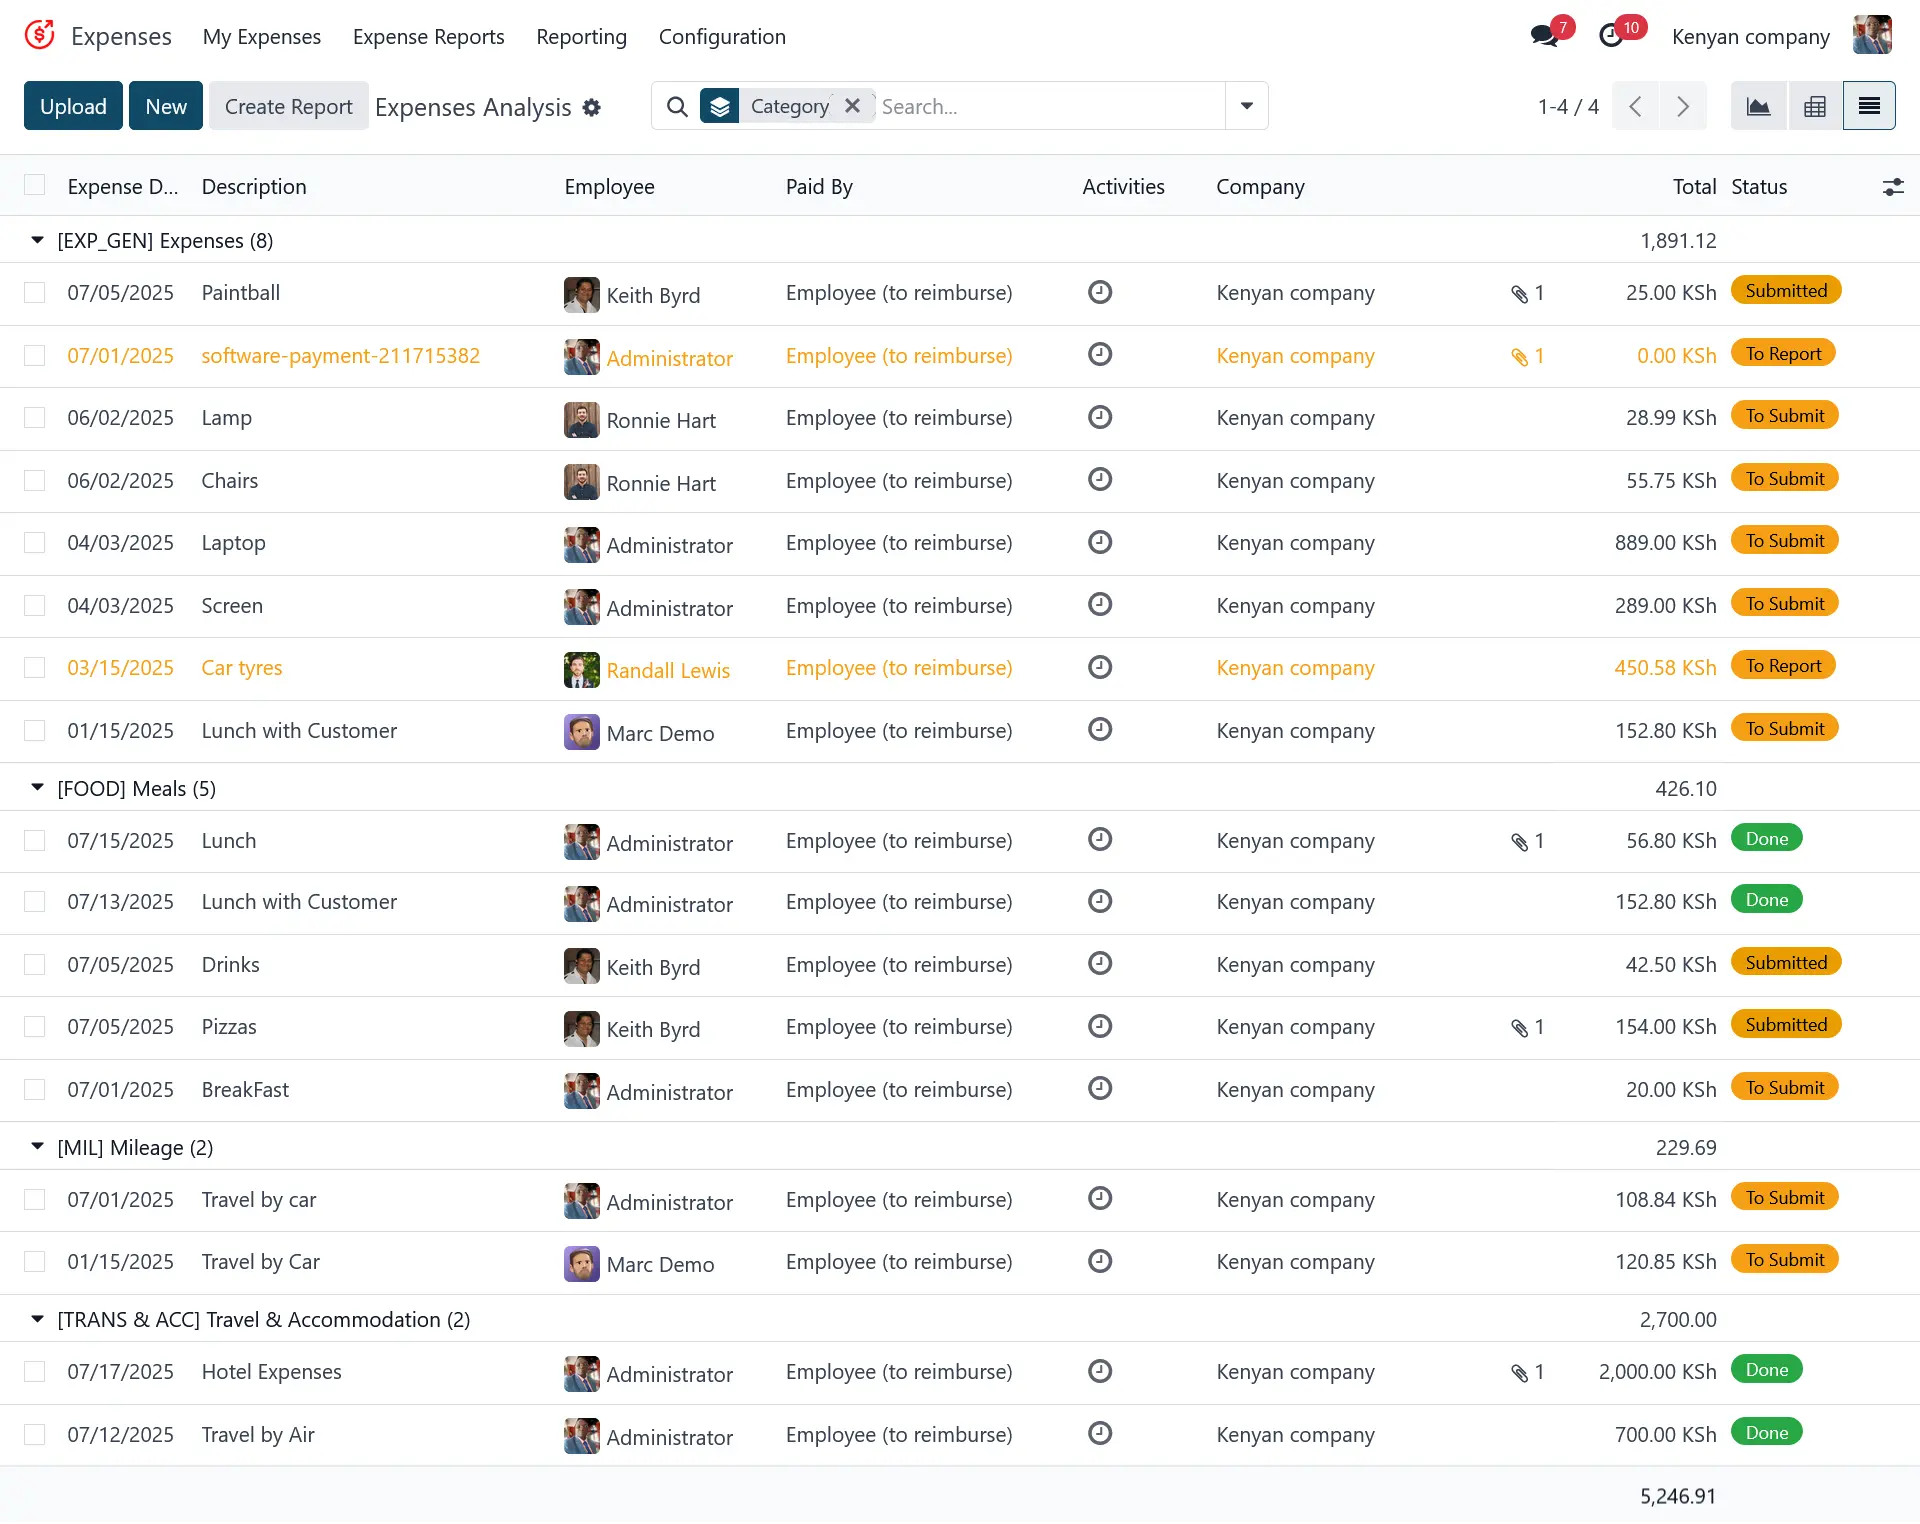Click the gear next to Expenses Analysis
The image size is (1920, 1524).
point(592,107)
